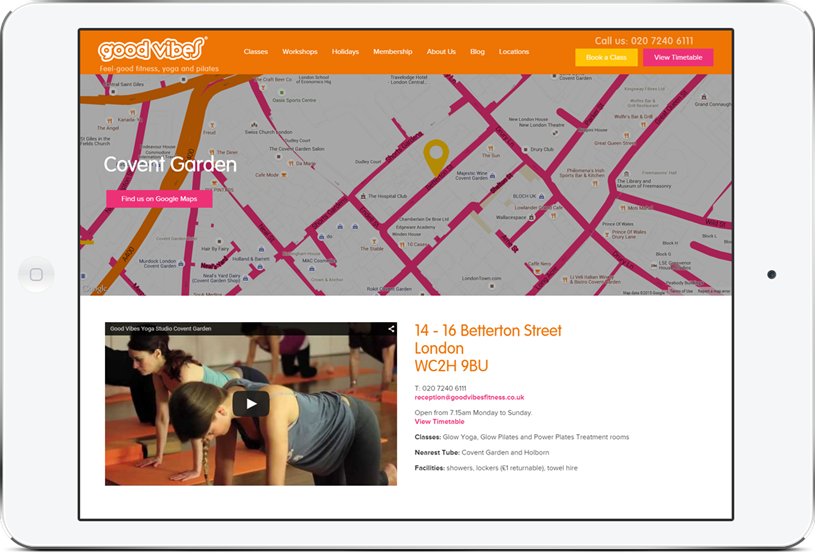Click The Hospital Club map marker
The width and height of the screenshot is (815, 553).
(x=363, y=196)
